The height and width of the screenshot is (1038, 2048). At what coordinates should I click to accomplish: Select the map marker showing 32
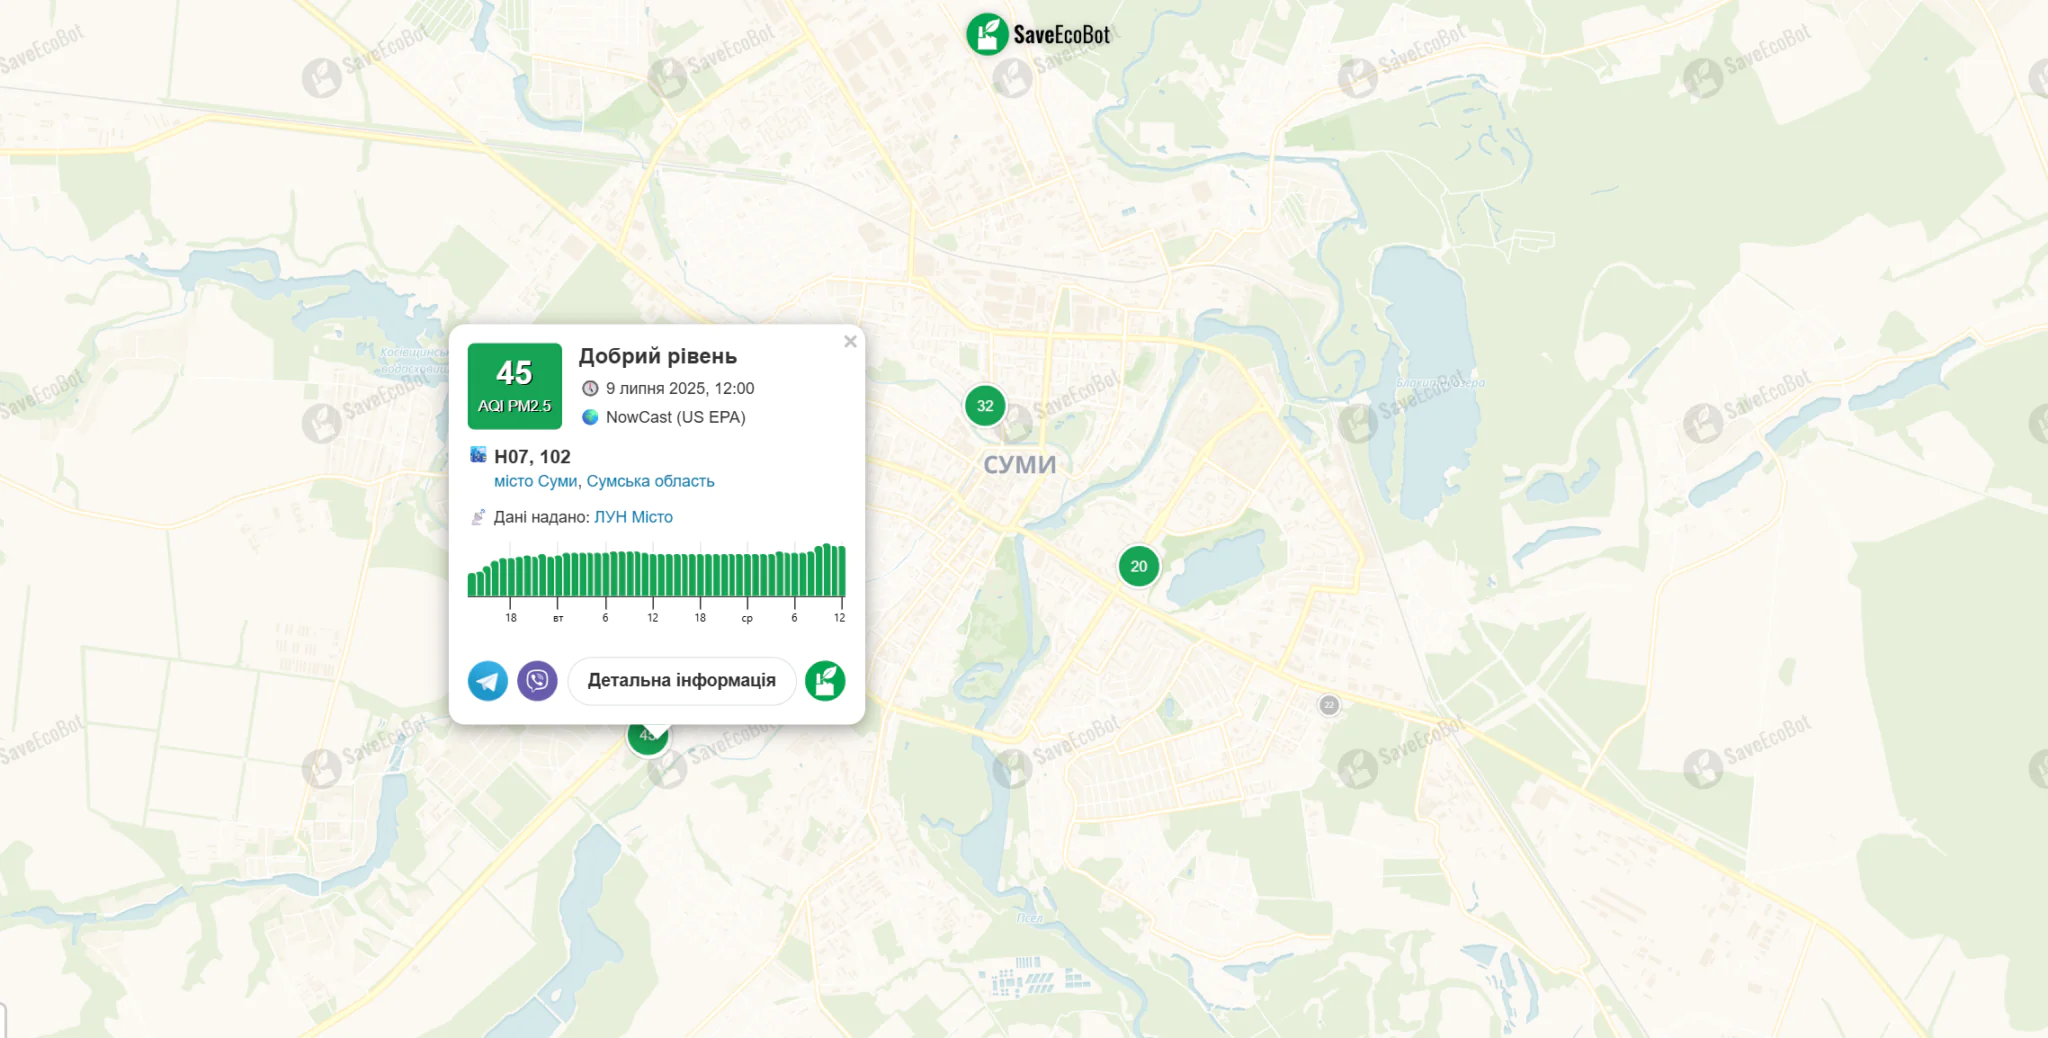[985, 406]
